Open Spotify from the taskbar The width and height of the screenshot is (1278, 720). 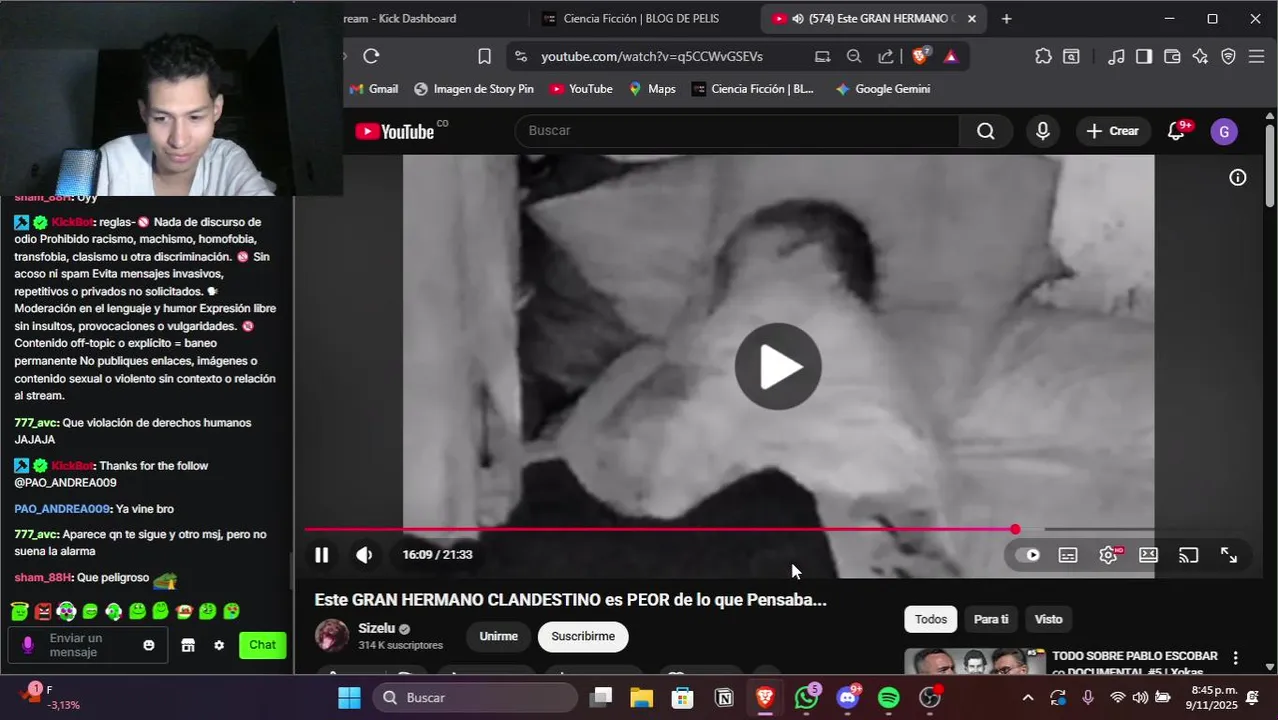click(x=888, y=697)
